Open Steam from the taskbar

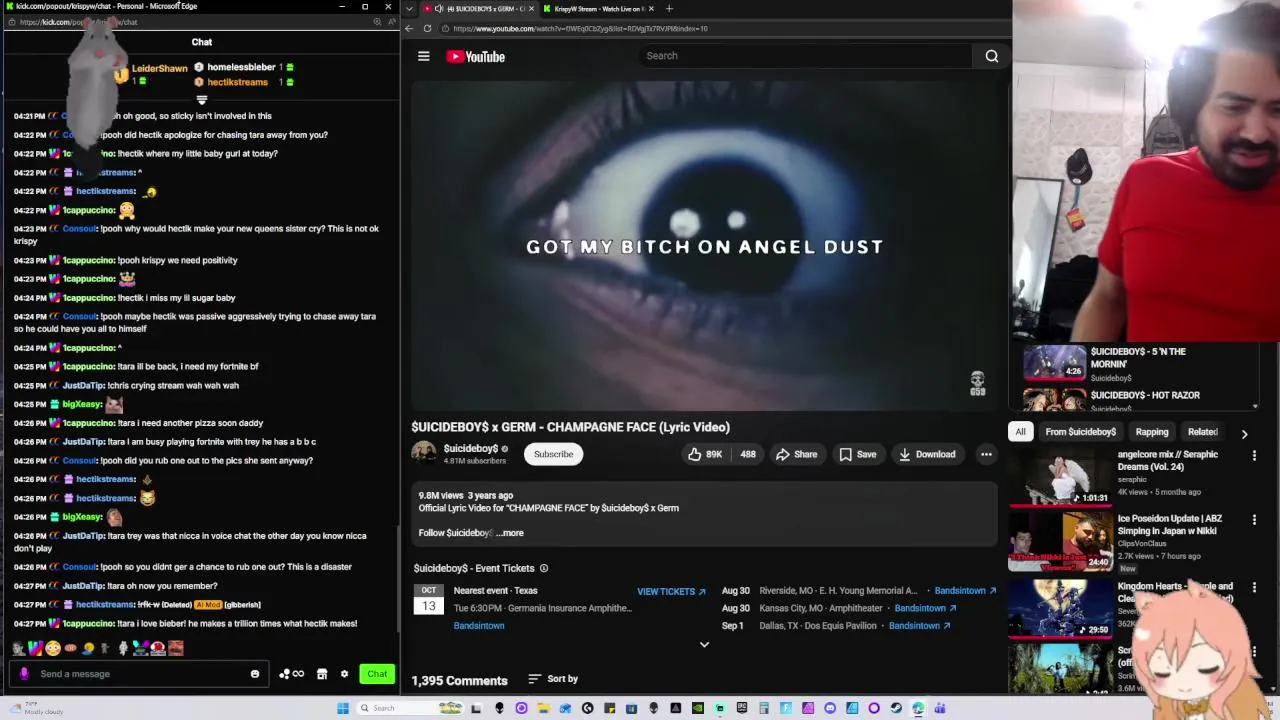coord(896,708)
